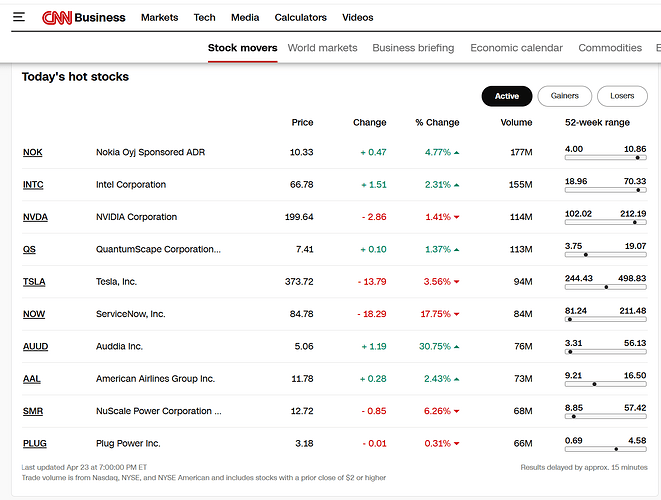Open the Economic calendar tab
The height and width of the screenshot is (500, 661).
coord(516,48)
